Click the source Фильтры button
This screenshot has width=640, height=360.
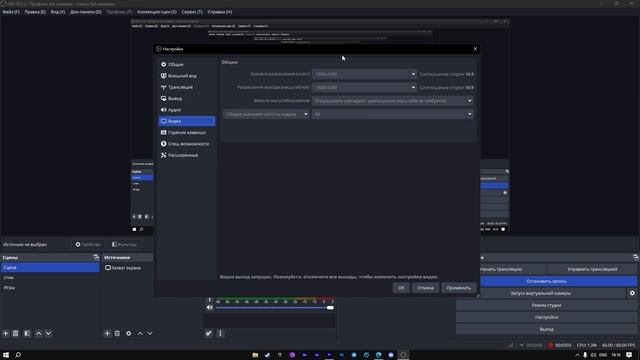coord(124,244)
